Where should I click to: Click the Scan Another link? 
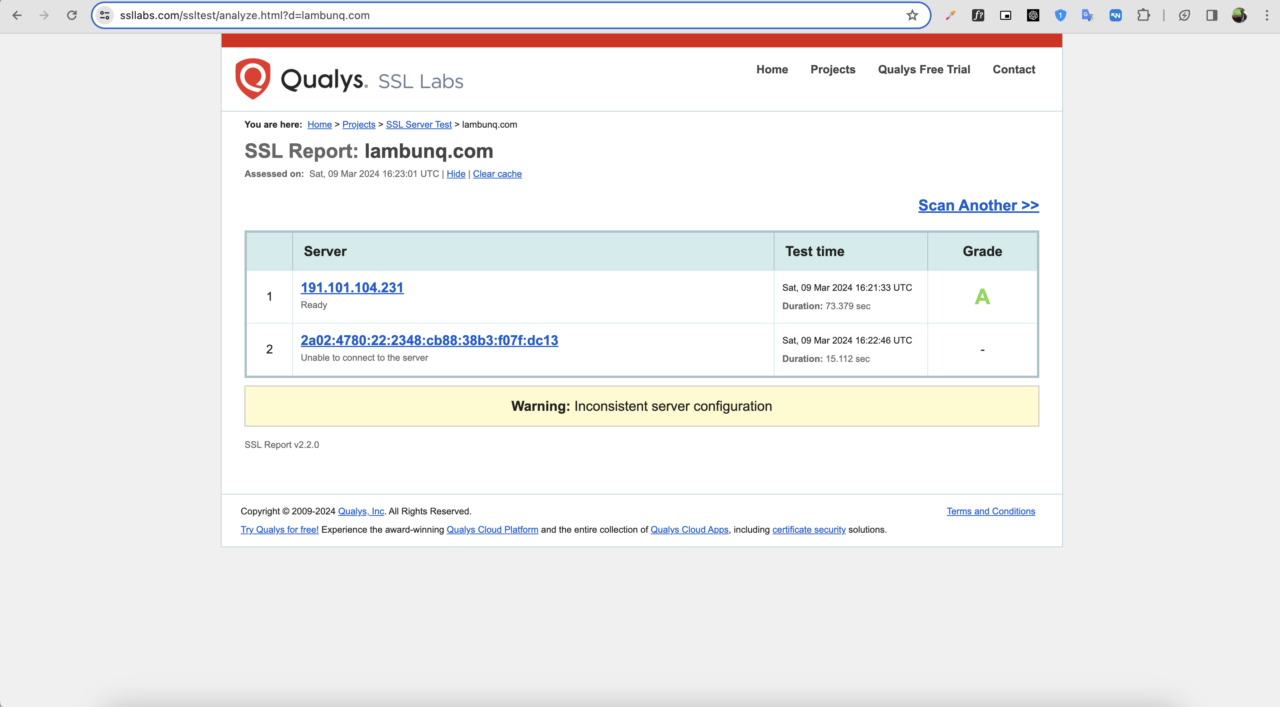978,205
